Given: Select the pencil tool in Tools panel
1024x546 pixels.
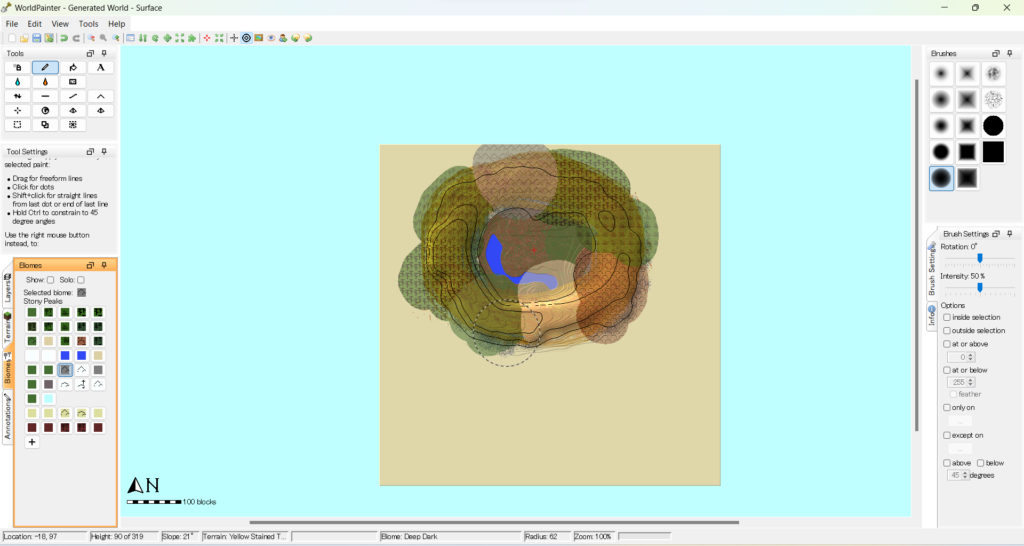Looking at the screenshot, I should click(x=45, y=67).
